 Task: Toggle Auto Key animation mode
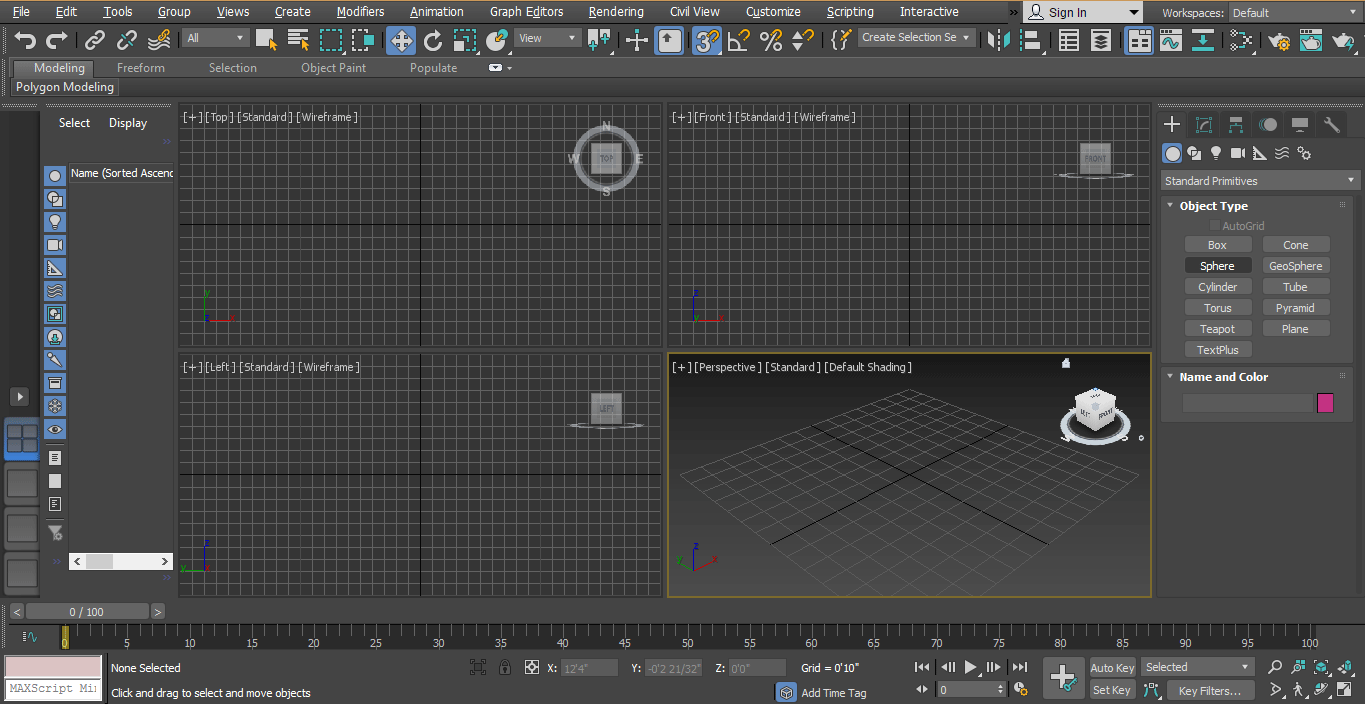tap(1112, 667)
